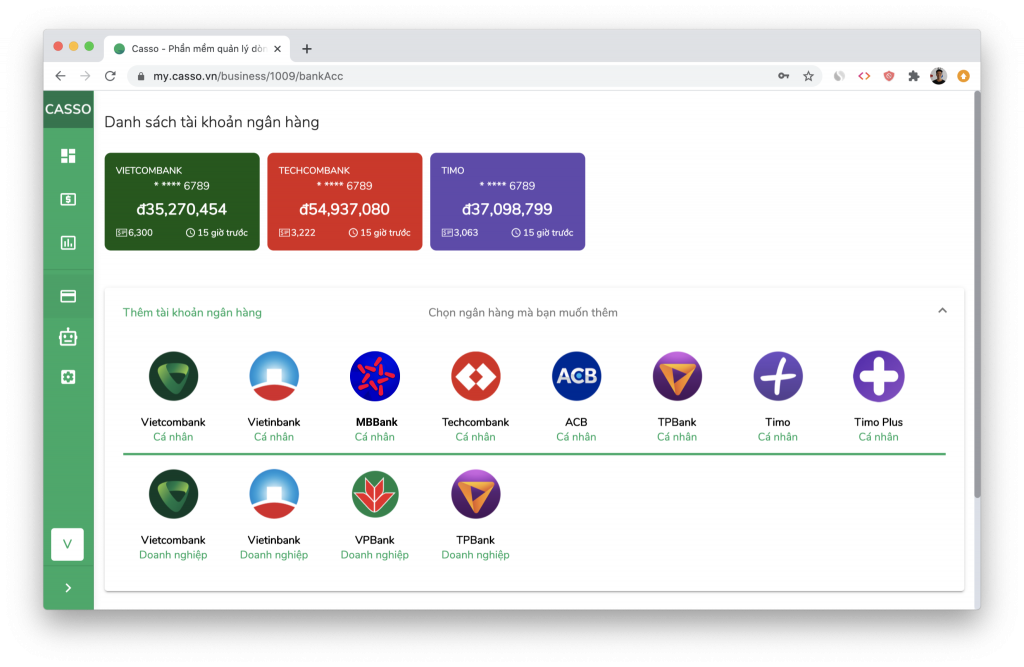Click the Timo balance đ37,098,799
This screenshot has height=667, width=1024.
click(507, 209)
